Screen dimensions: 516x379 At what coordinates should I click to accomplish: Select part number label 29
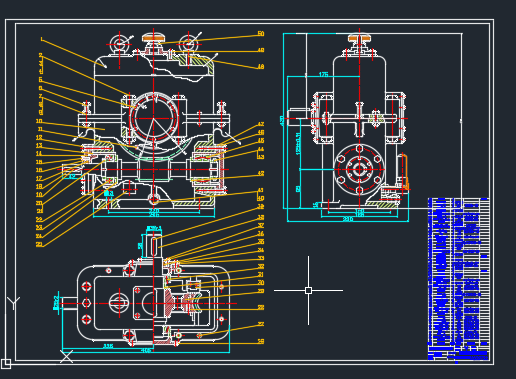point(261,291)
